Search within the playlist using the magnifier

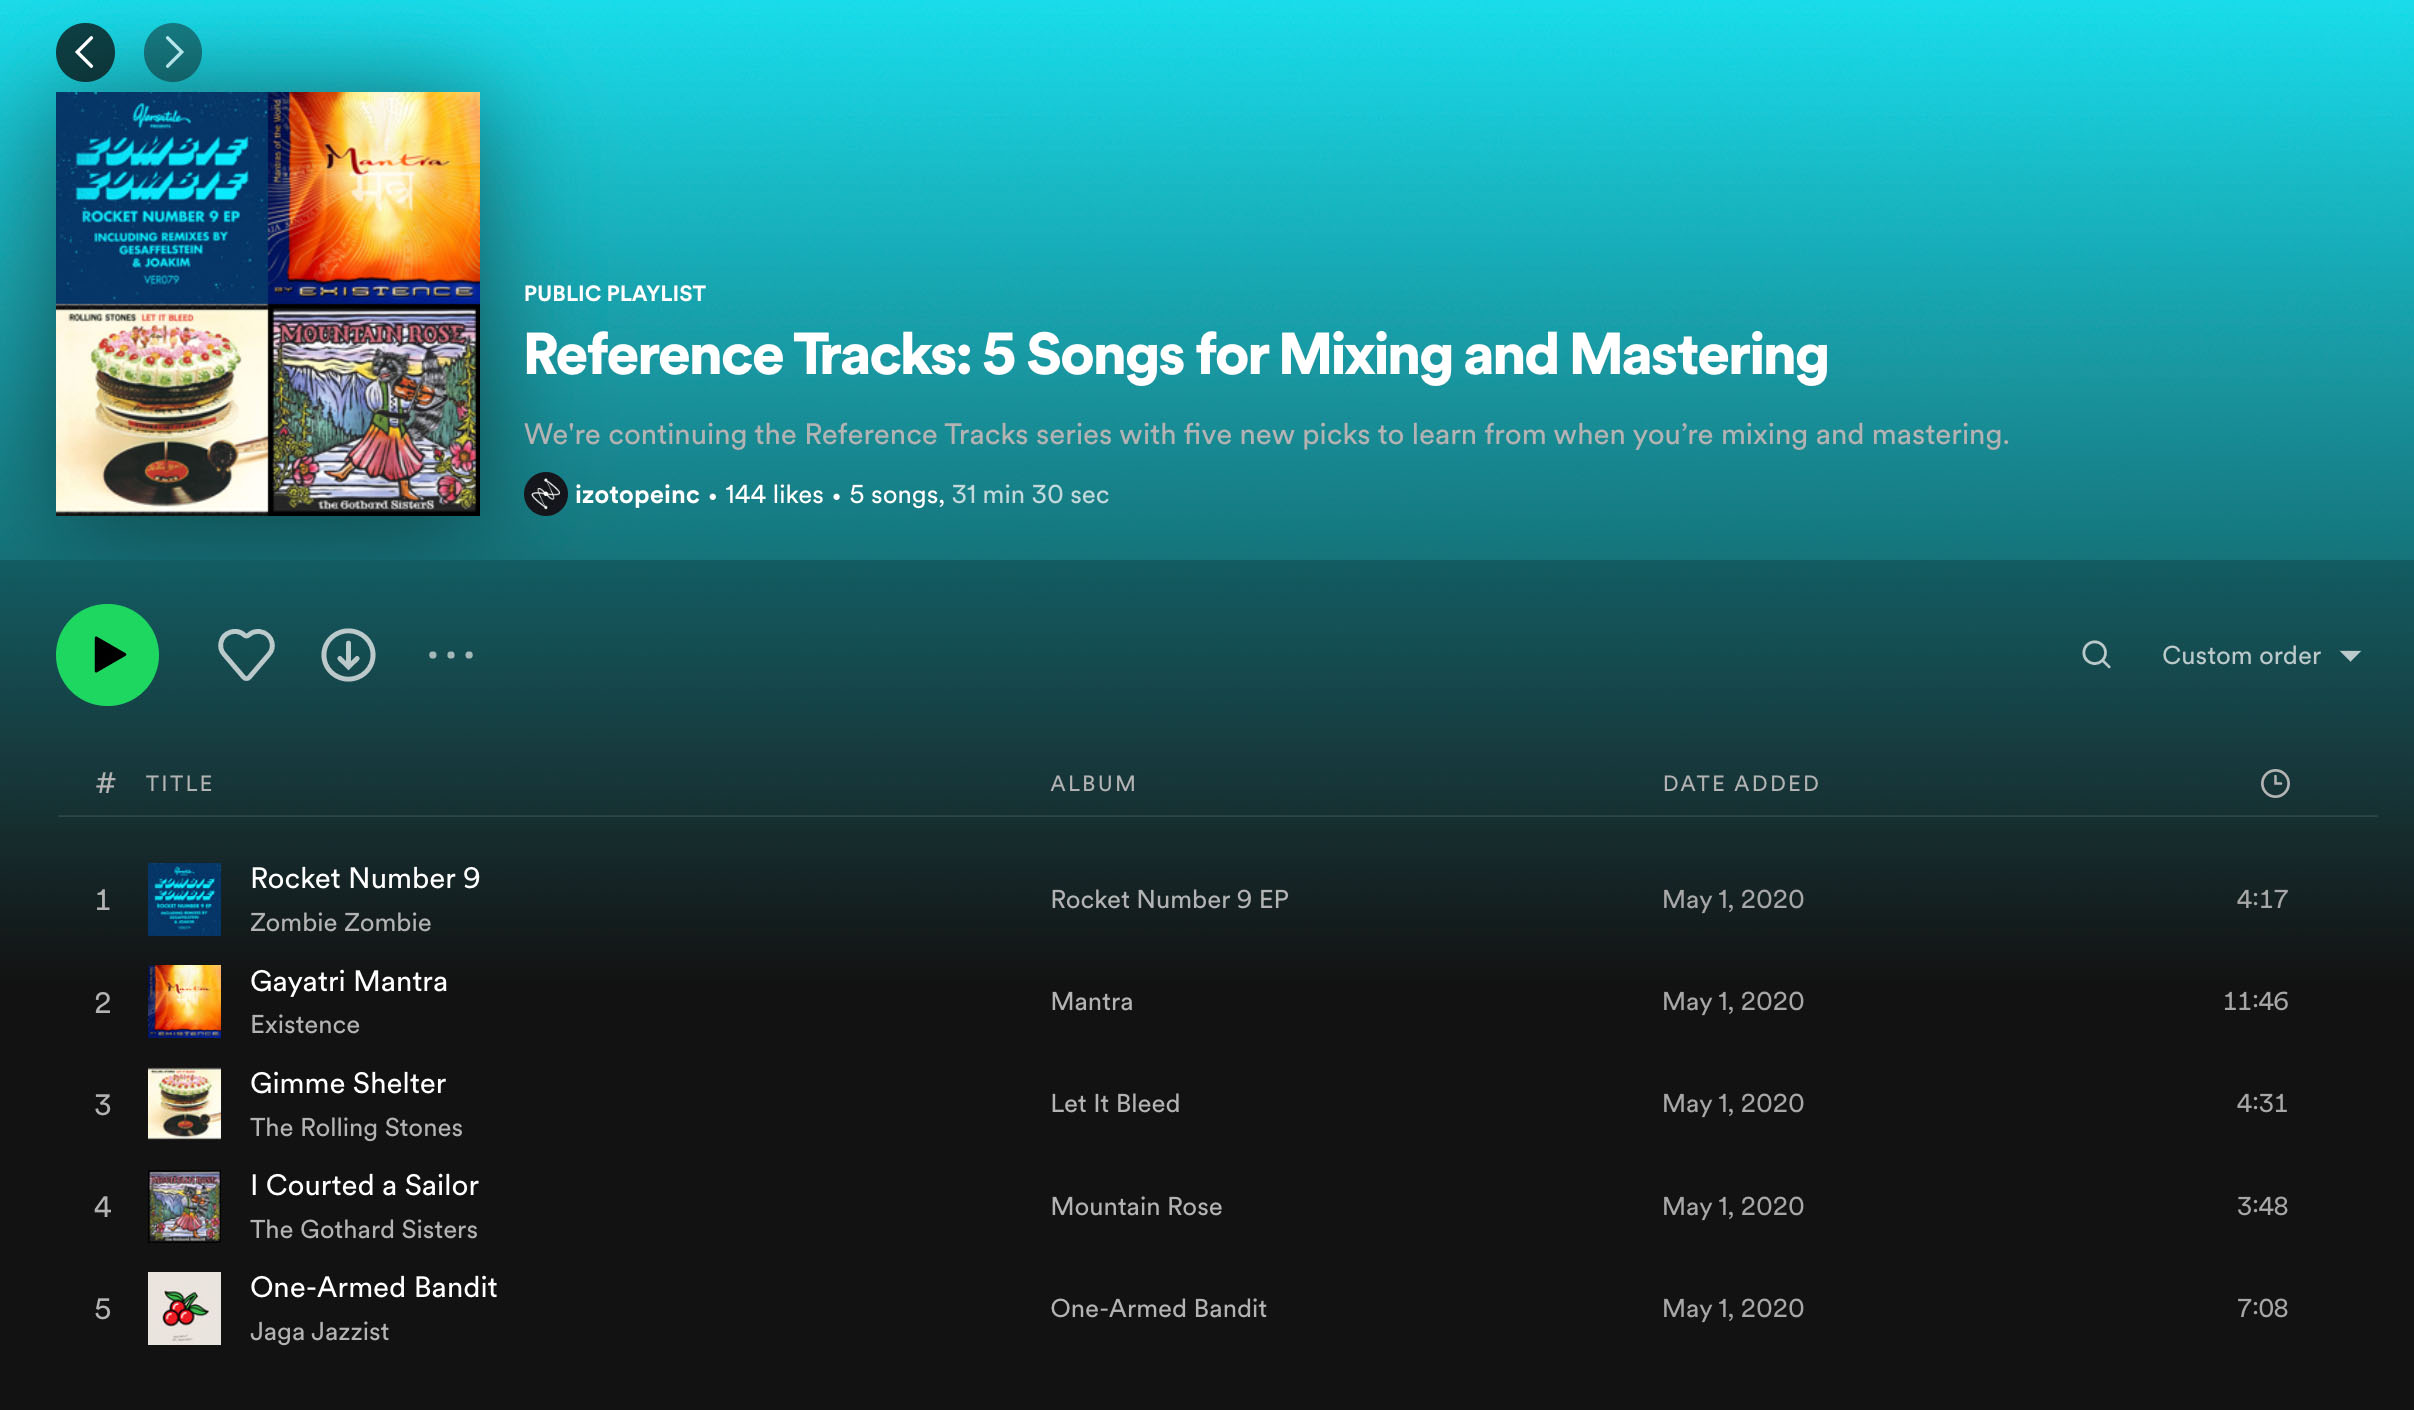tap(2096, 655)
